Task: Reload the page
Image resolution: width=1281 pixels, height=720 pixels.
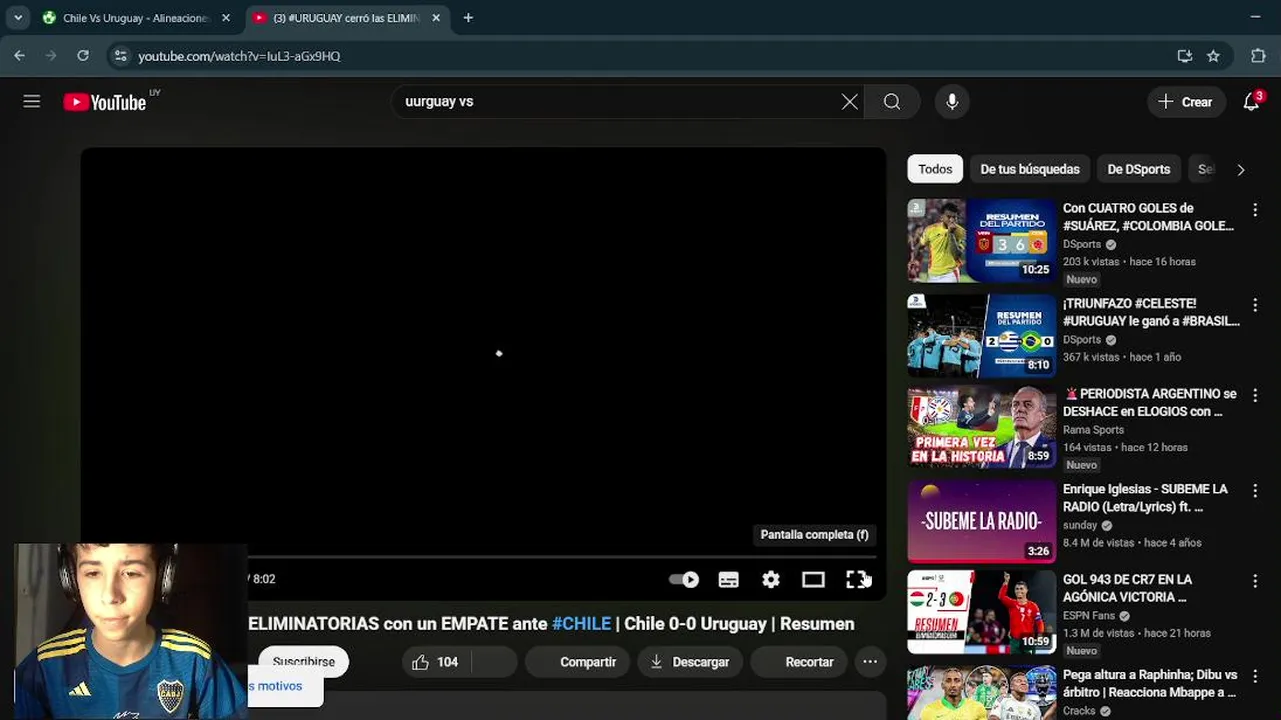Action: (x=83, y=56)
